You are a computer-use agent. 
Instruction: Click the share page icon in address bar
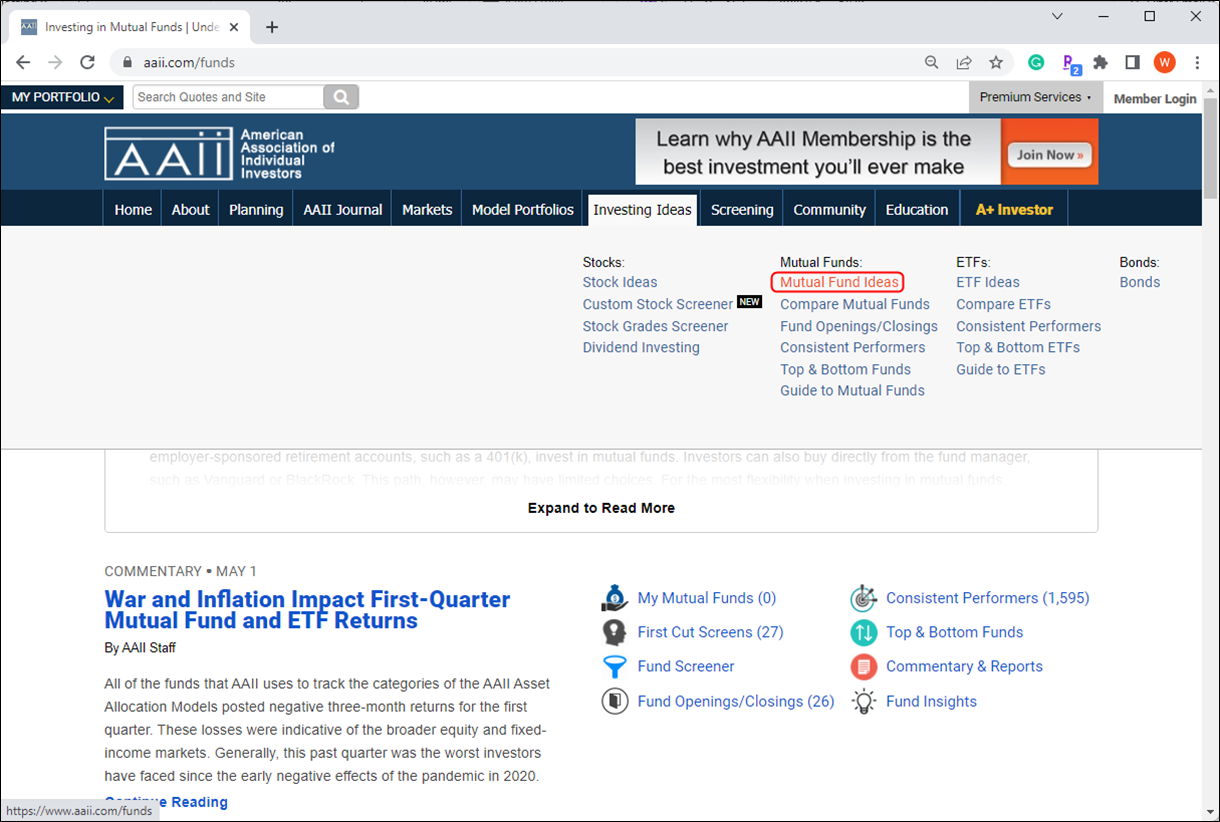point(964,62)
